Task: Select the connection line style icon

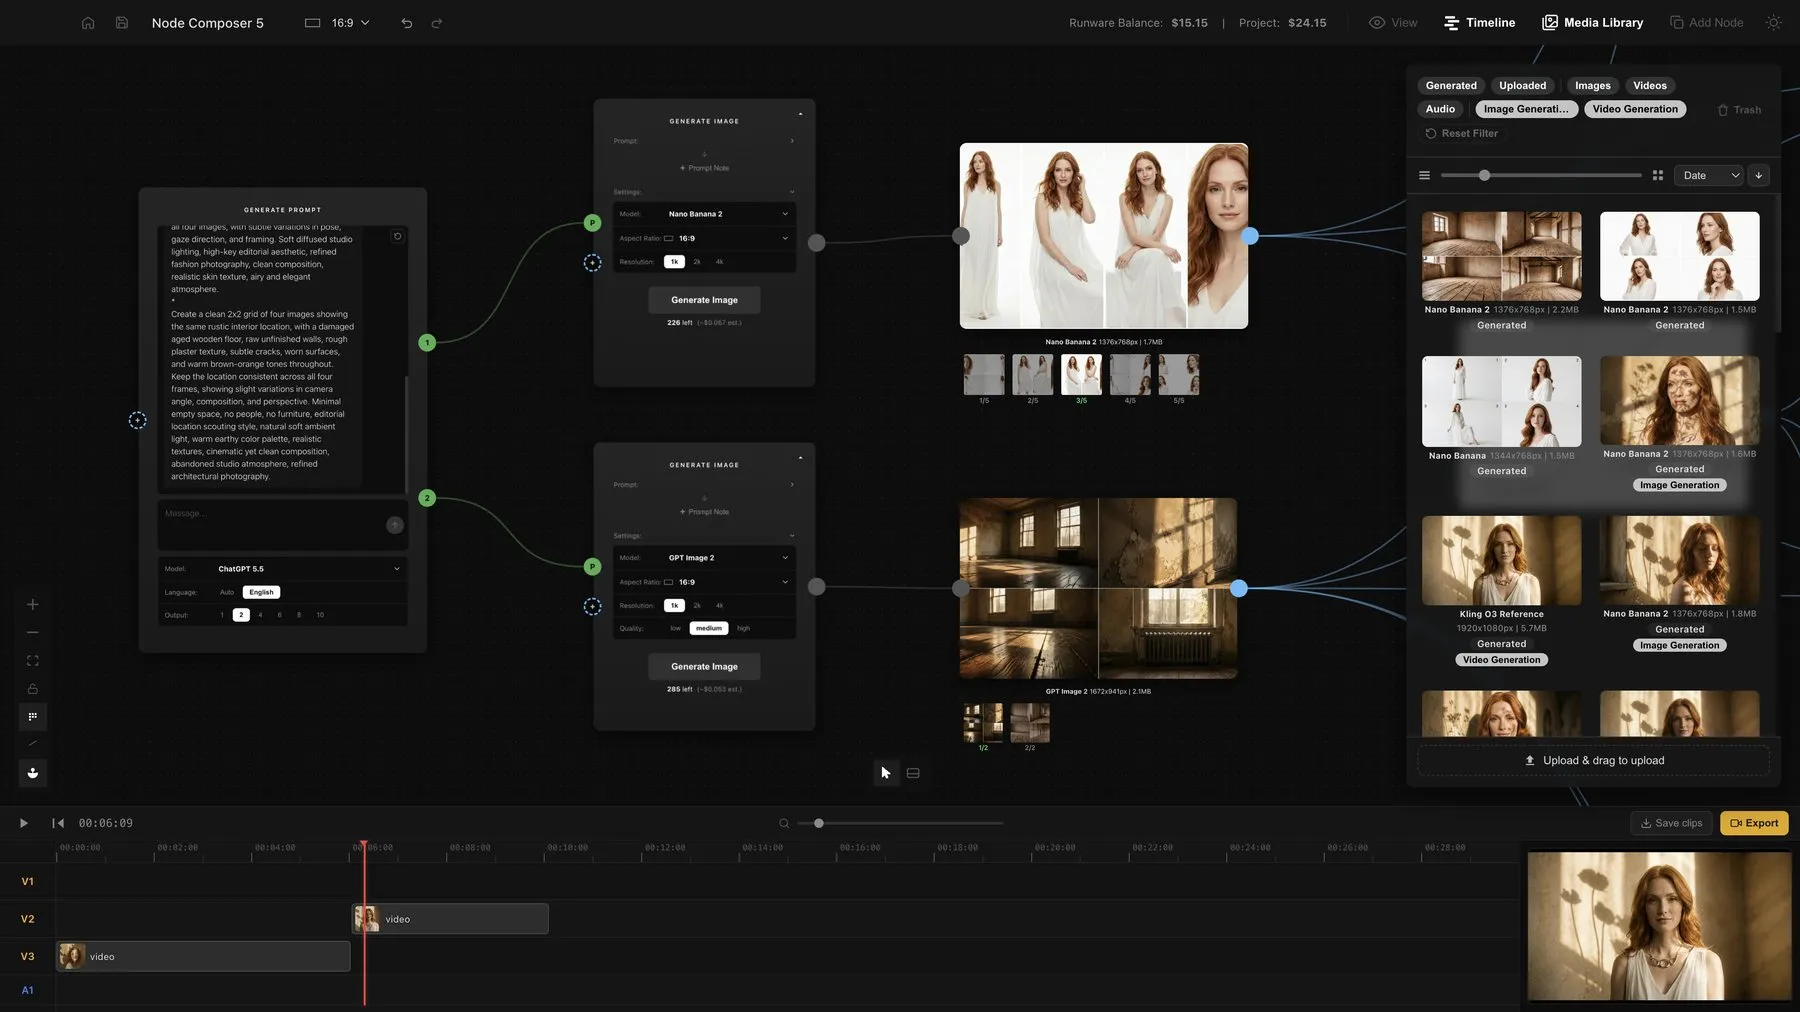Action: coord(33,743)
